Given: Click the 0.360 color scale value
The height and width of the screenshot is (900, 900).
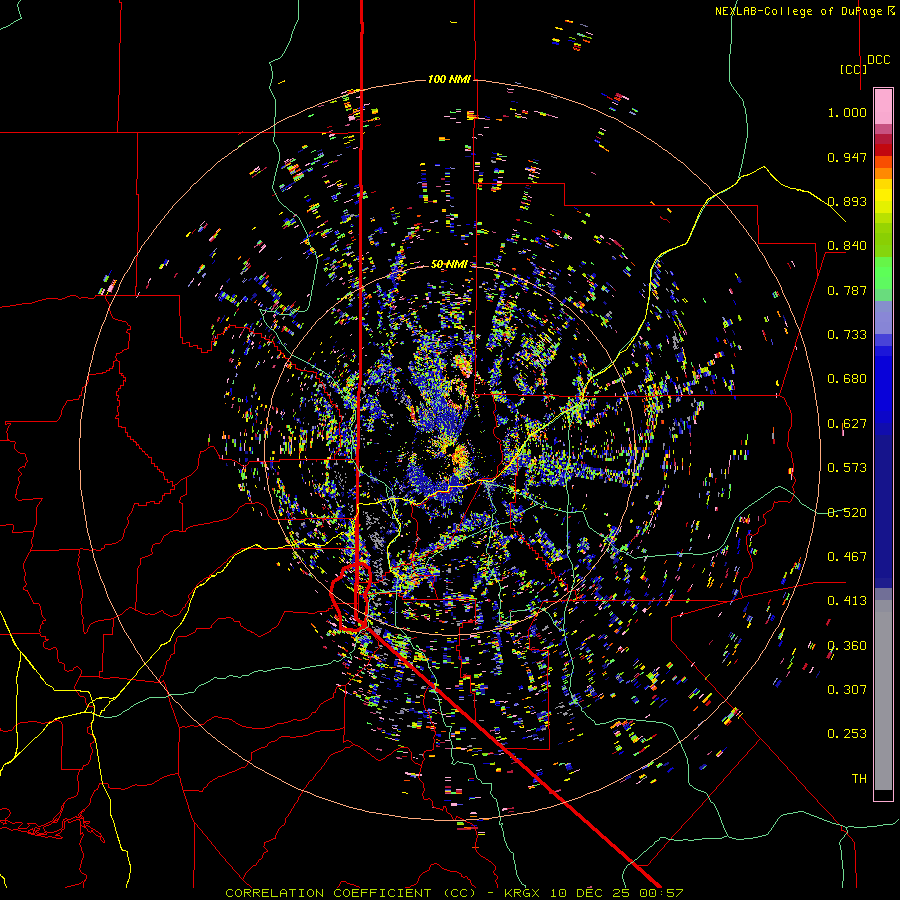Looking at the screenshot, I should pyautogui.click(x=847, y=646).
